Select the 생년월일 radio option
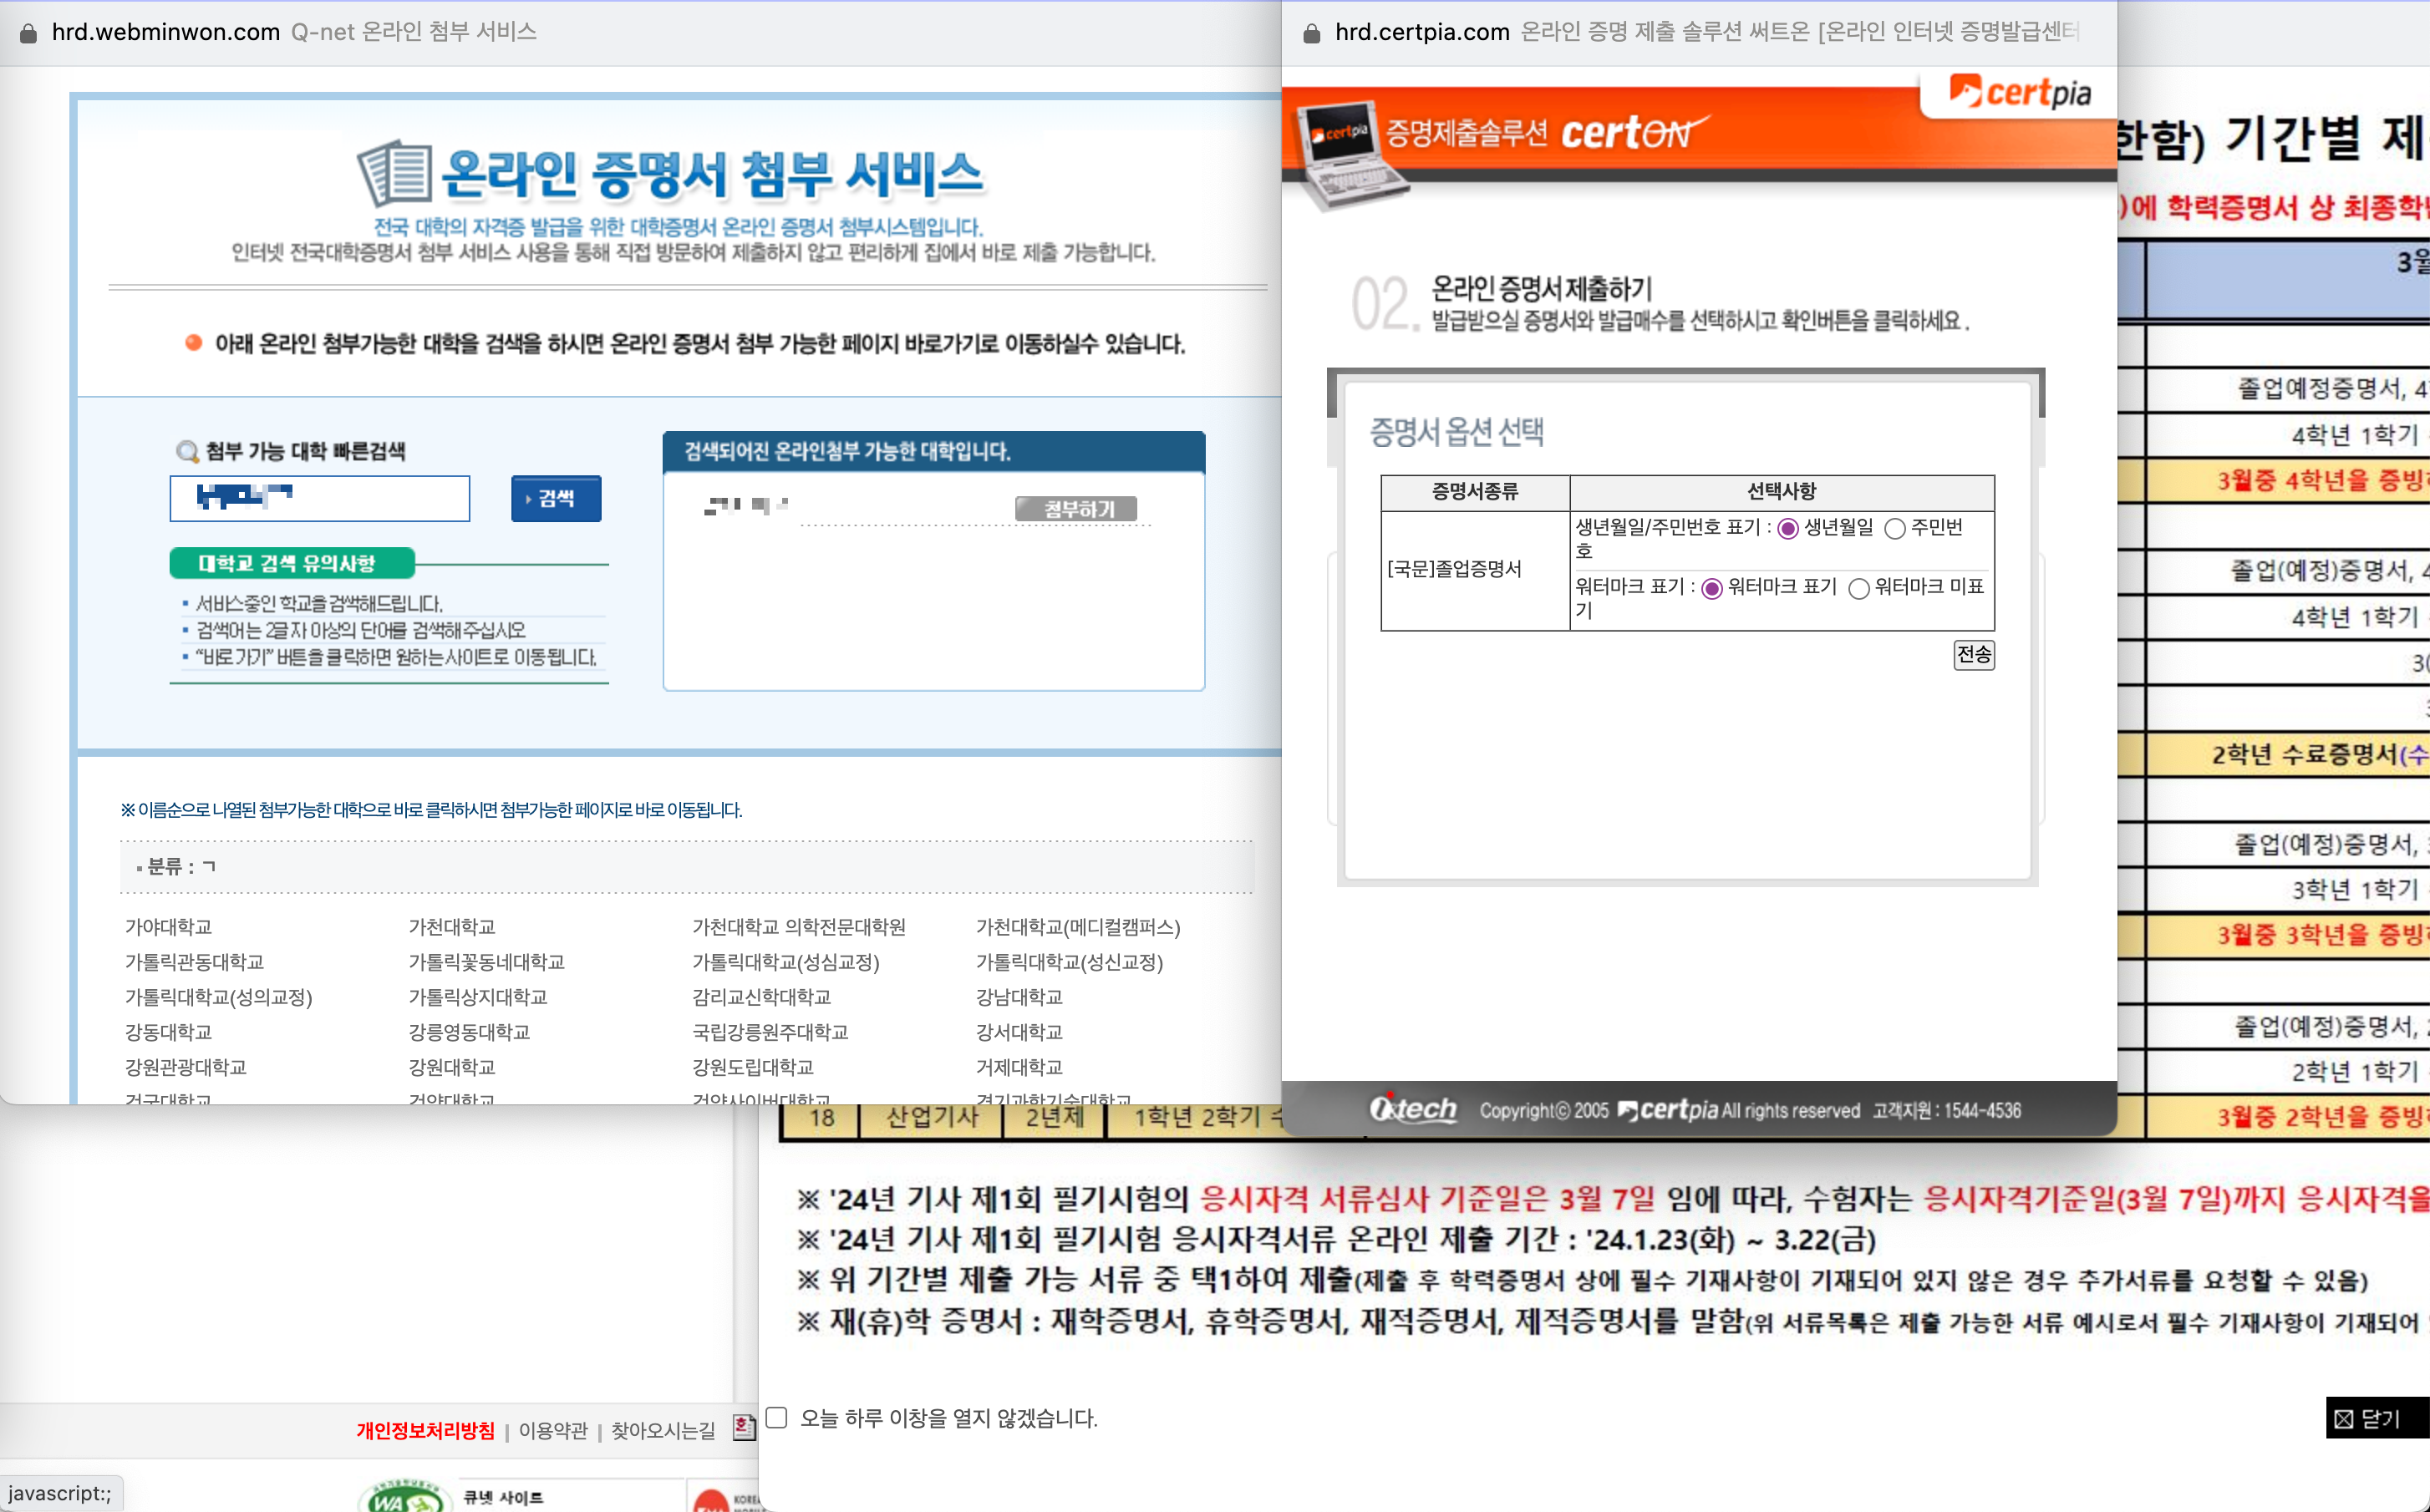The height and width of the screenshot is (1512, 2430). click(1788, 528)
